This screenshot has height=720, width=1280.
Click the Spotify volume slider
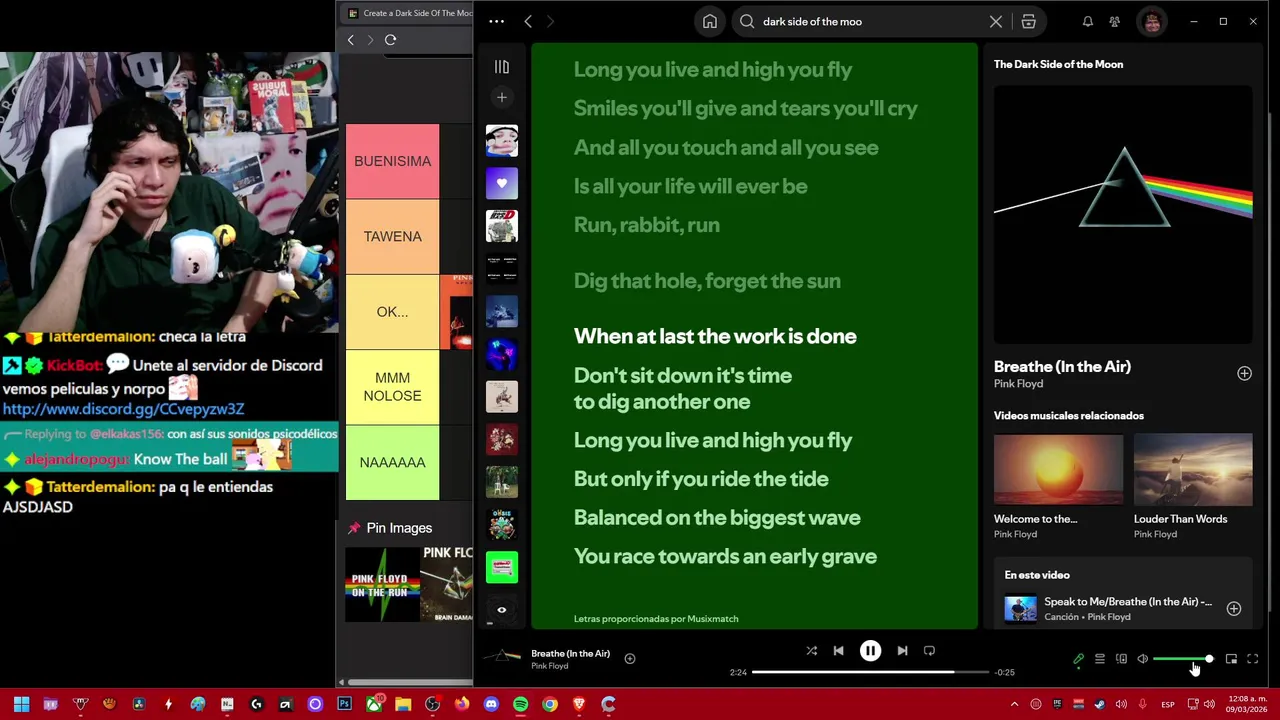(1182, 659)
